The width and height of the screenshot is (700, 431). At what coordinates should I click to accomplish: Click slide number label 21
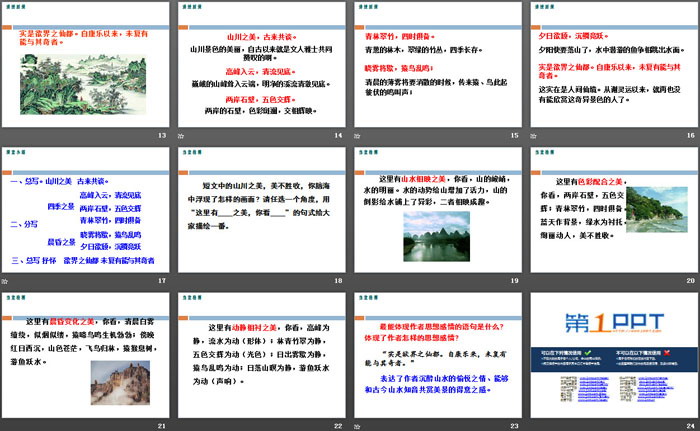click(x=162, y=426)
